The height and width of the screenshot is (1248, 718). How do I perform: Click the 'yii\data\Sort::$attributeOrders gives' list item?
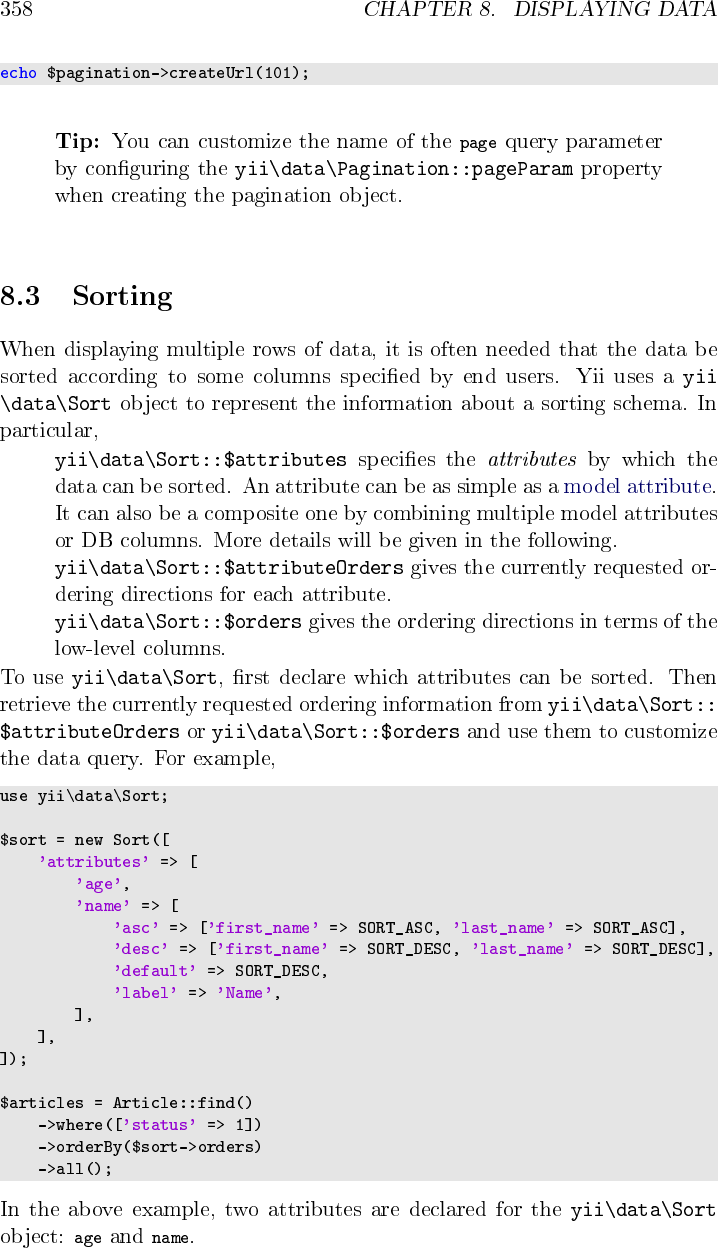tap(386, 581)
